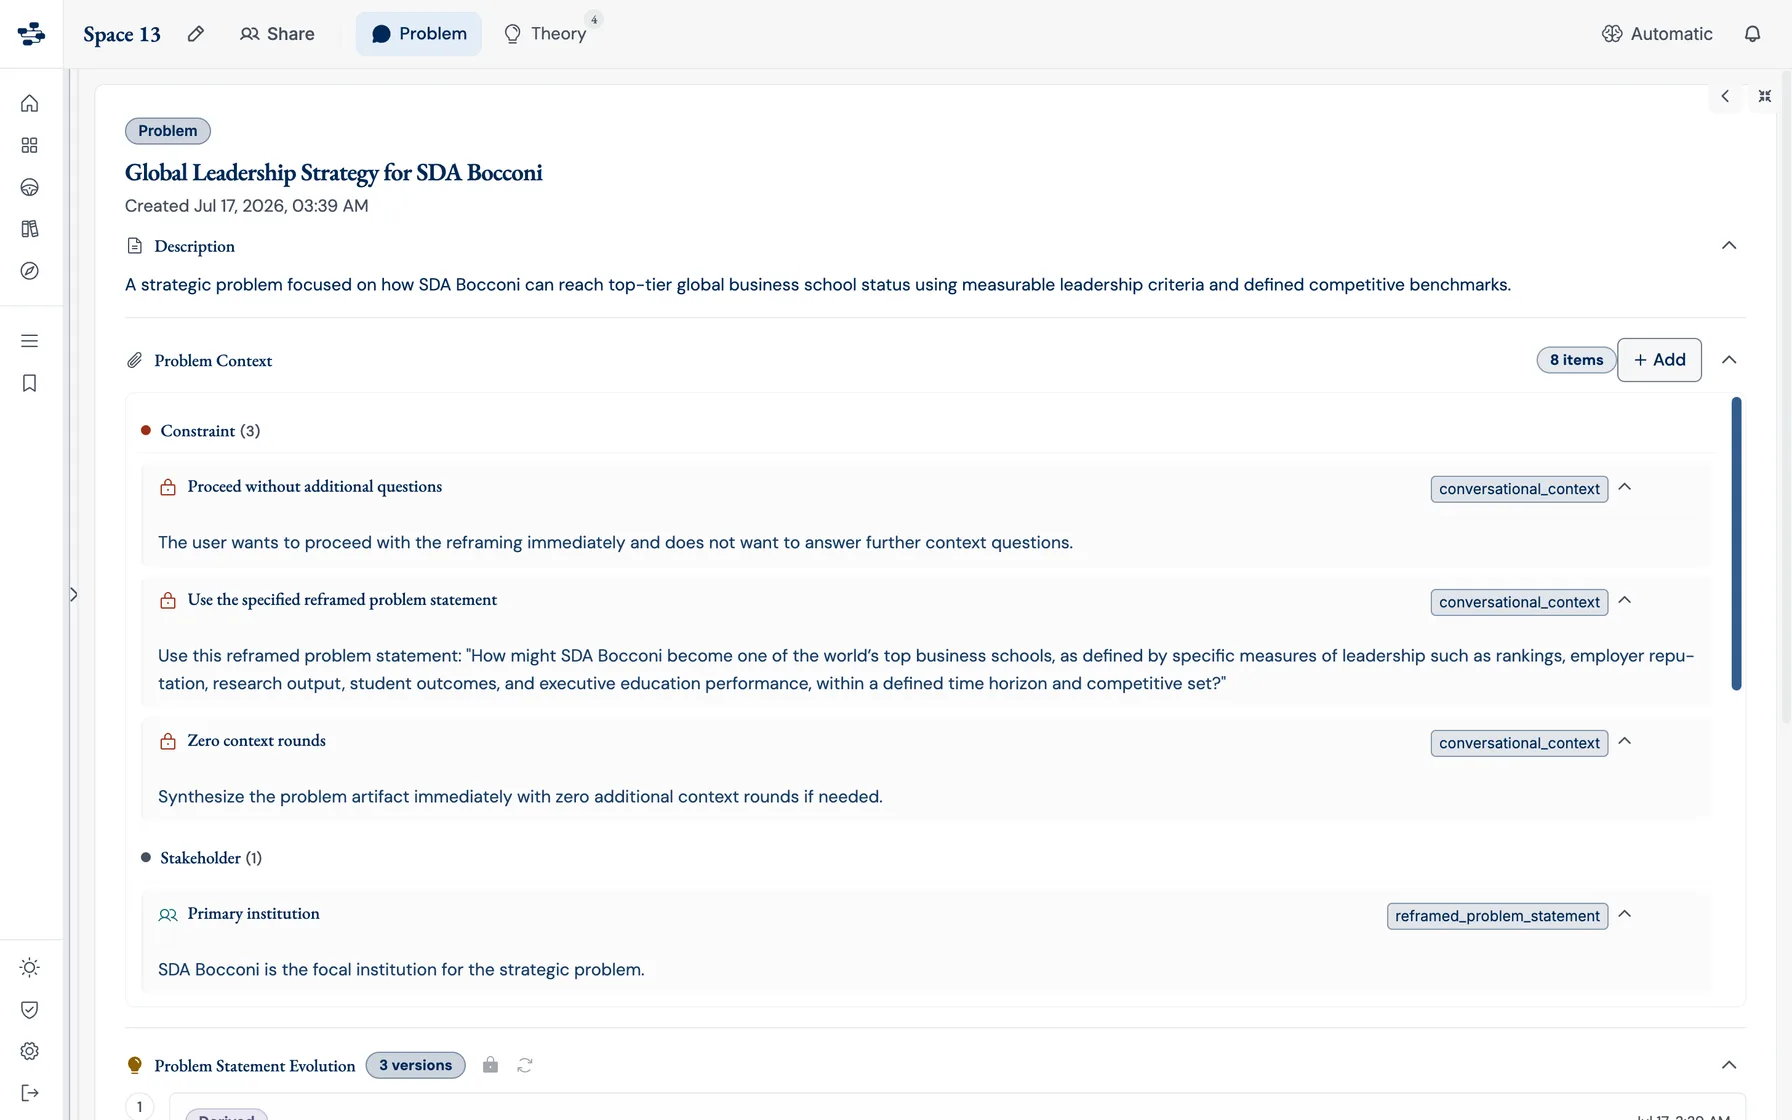This screenshot has width=1792, height=1120.
Task: Click the Problem tag label
Action: point(168,131)
